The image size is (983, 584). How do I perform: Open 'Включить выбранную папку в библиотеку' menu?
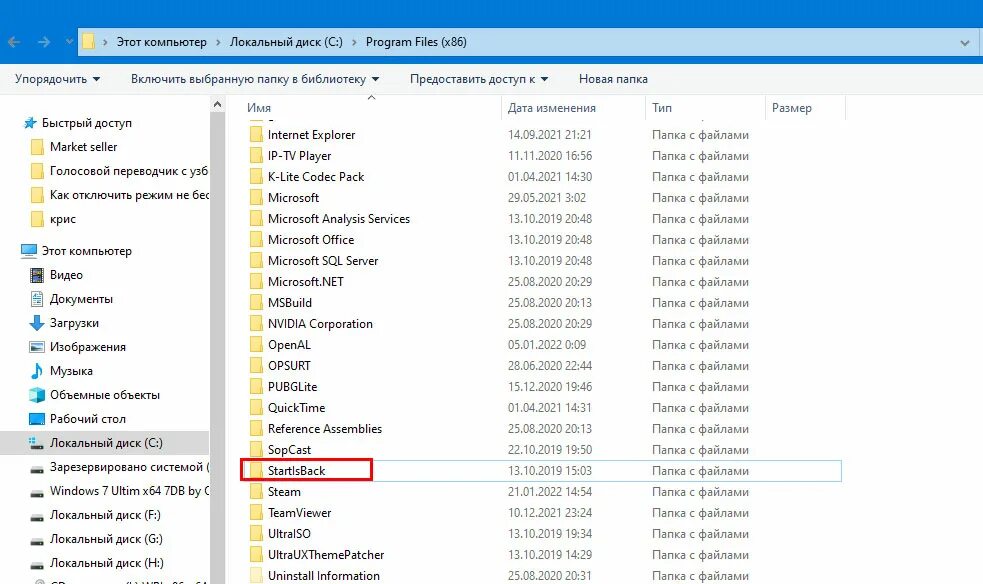[255, 79]
